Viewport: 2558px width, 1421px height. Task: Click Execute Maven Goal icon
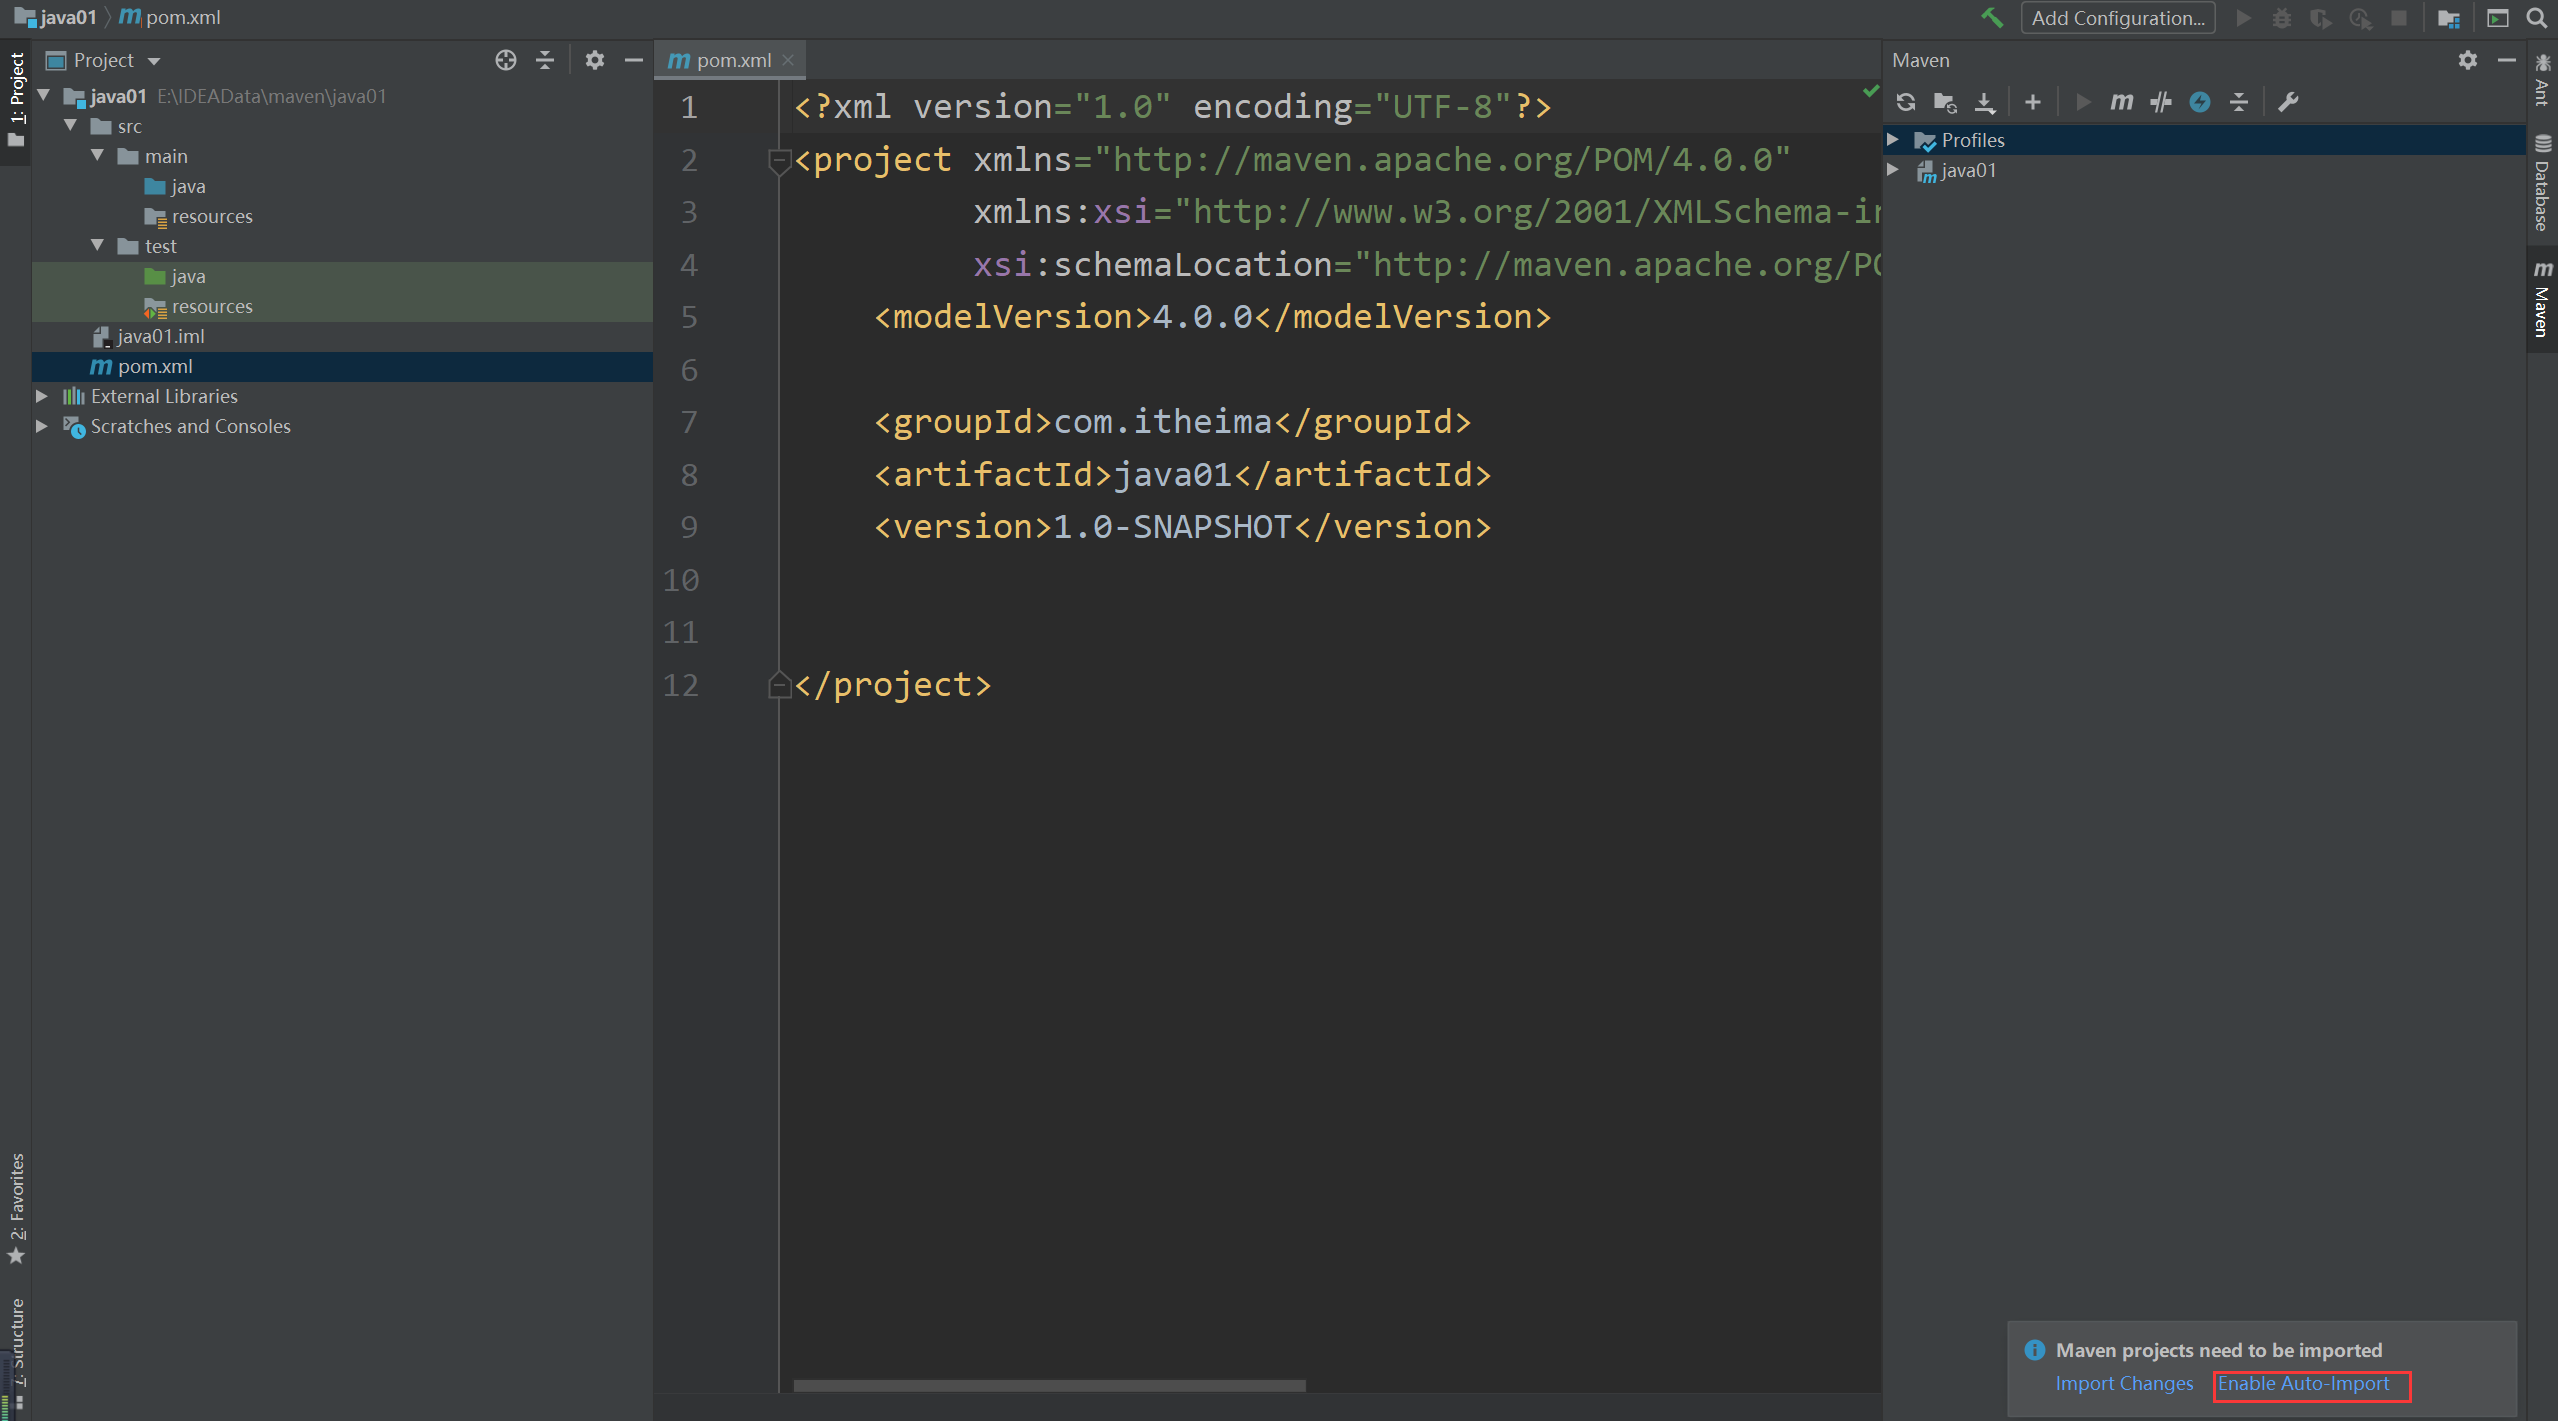coord(2121,102)
